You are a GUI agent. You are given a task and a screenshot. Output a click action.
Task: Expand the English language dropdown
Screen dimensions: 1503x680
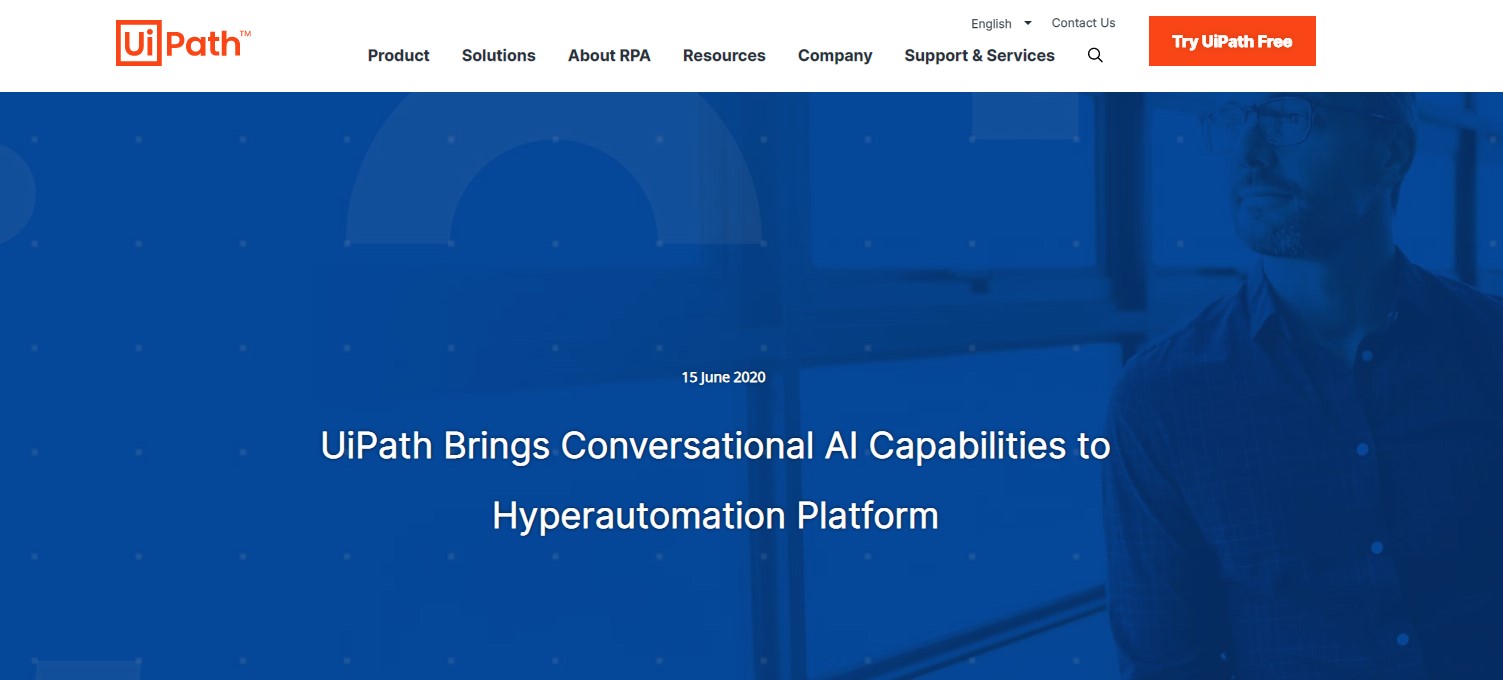[1001, 24]
